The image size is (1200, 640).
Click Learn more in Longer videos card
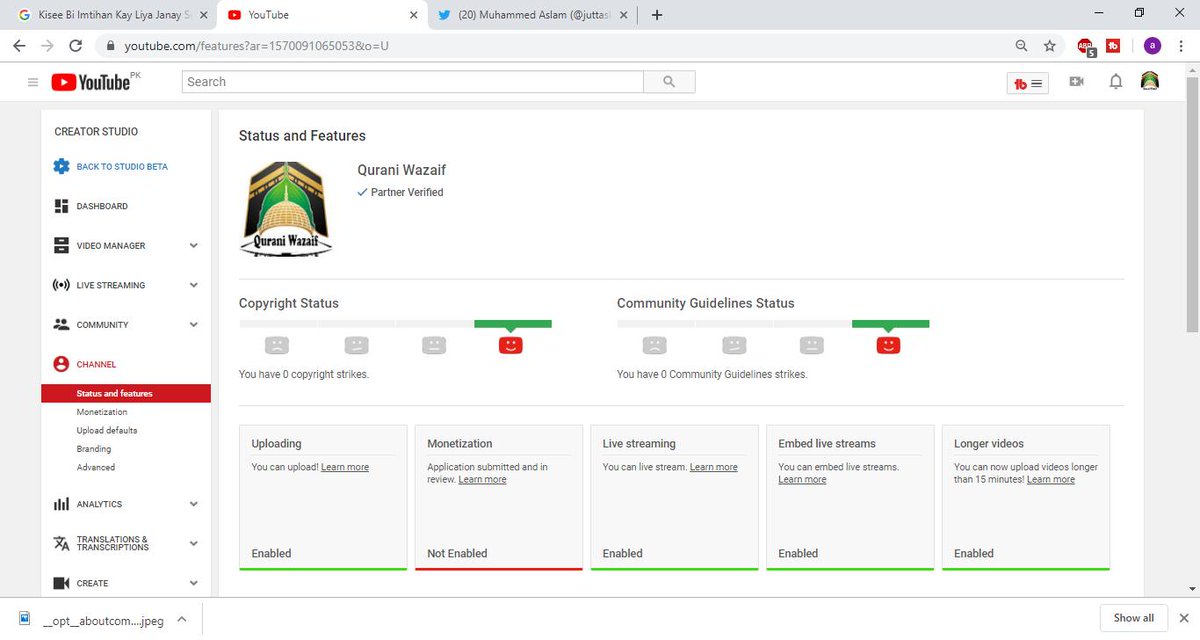click(x=1051, y=480)
